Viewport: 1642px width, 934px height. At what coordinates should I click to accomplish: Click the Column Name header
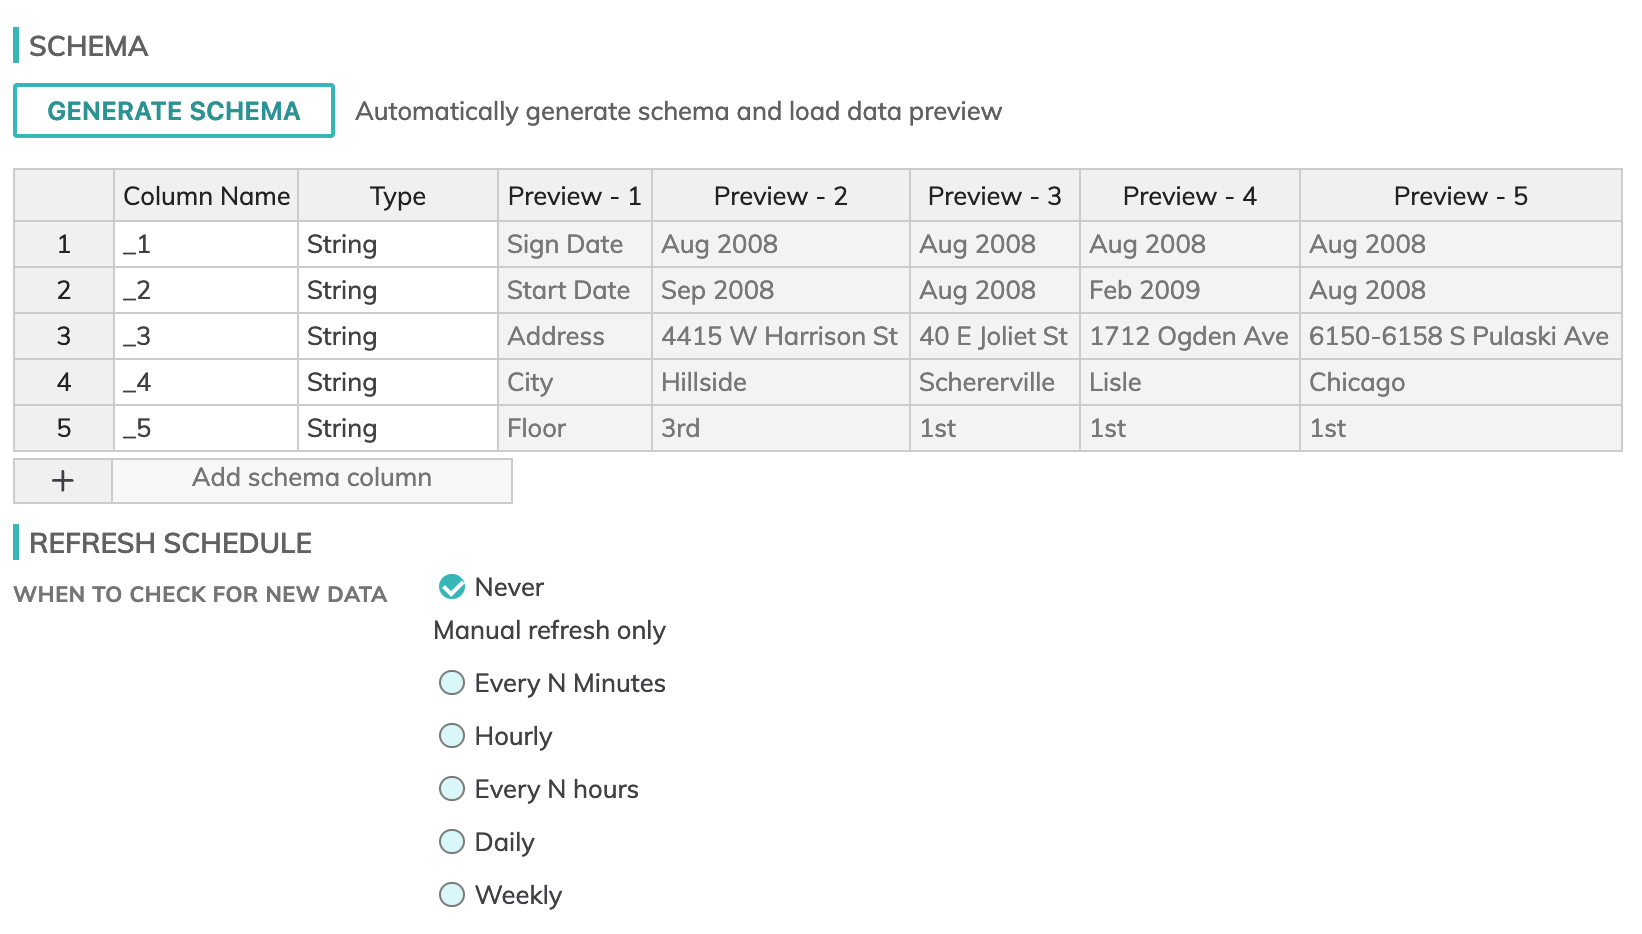(x=206, y=196)
